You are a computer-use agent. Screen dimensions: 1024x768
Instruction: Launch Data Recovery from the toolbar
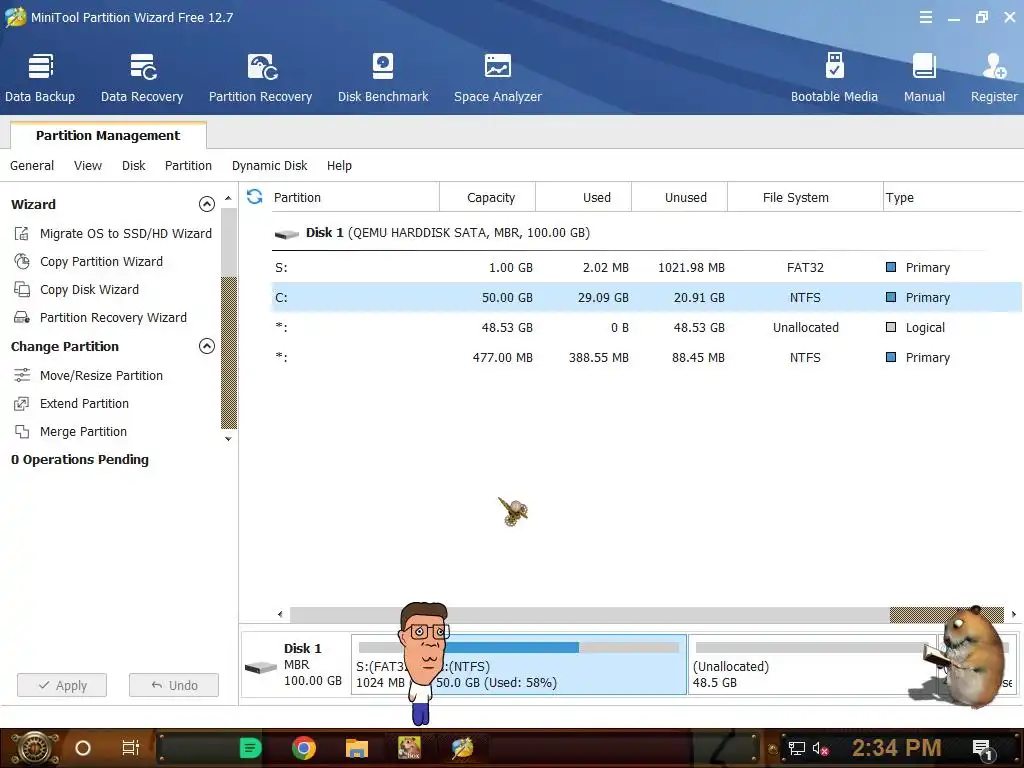coord(142,78)
